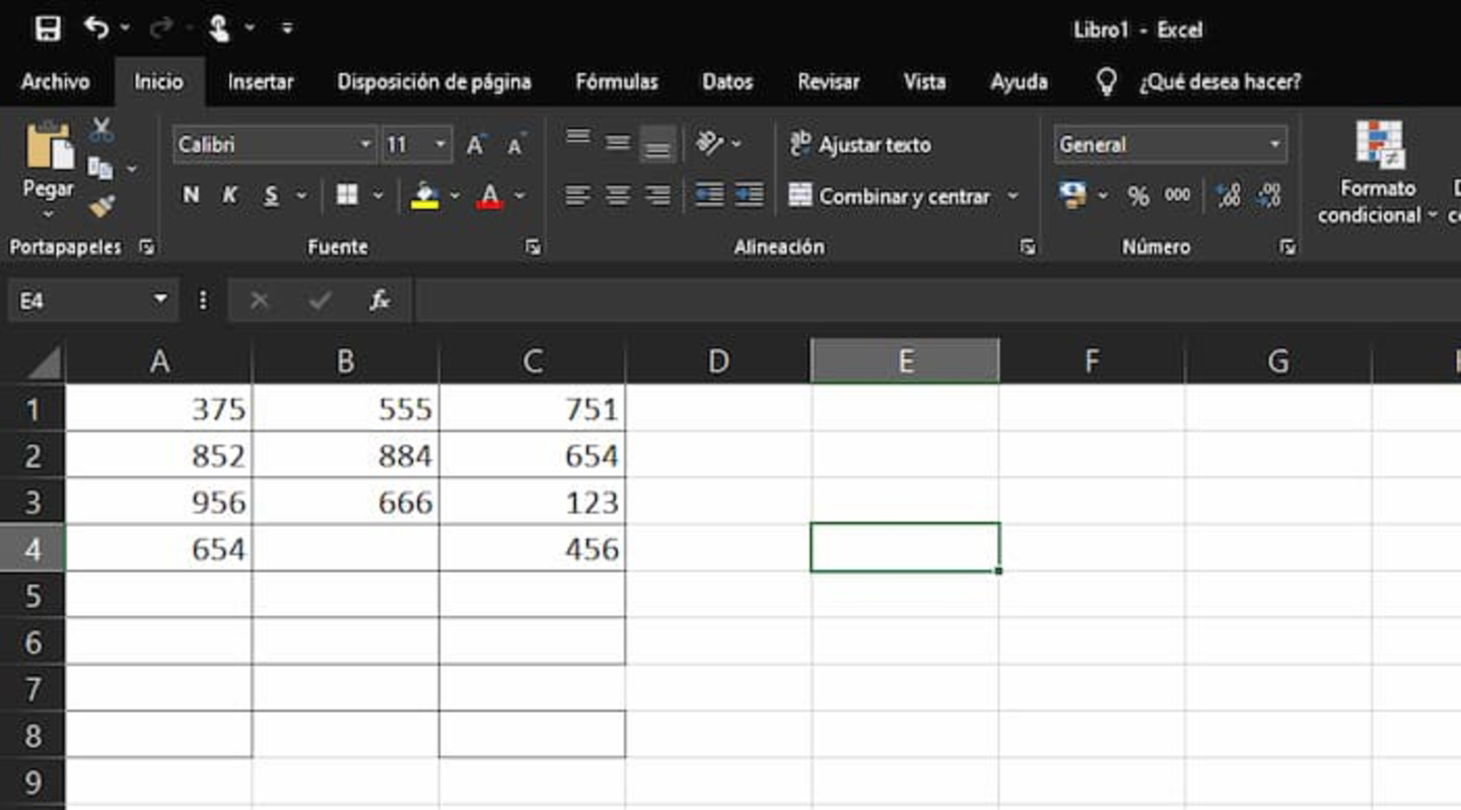Apply underline with the S icon
Viewport: 1461px width, 810px height.
point(267,196)
